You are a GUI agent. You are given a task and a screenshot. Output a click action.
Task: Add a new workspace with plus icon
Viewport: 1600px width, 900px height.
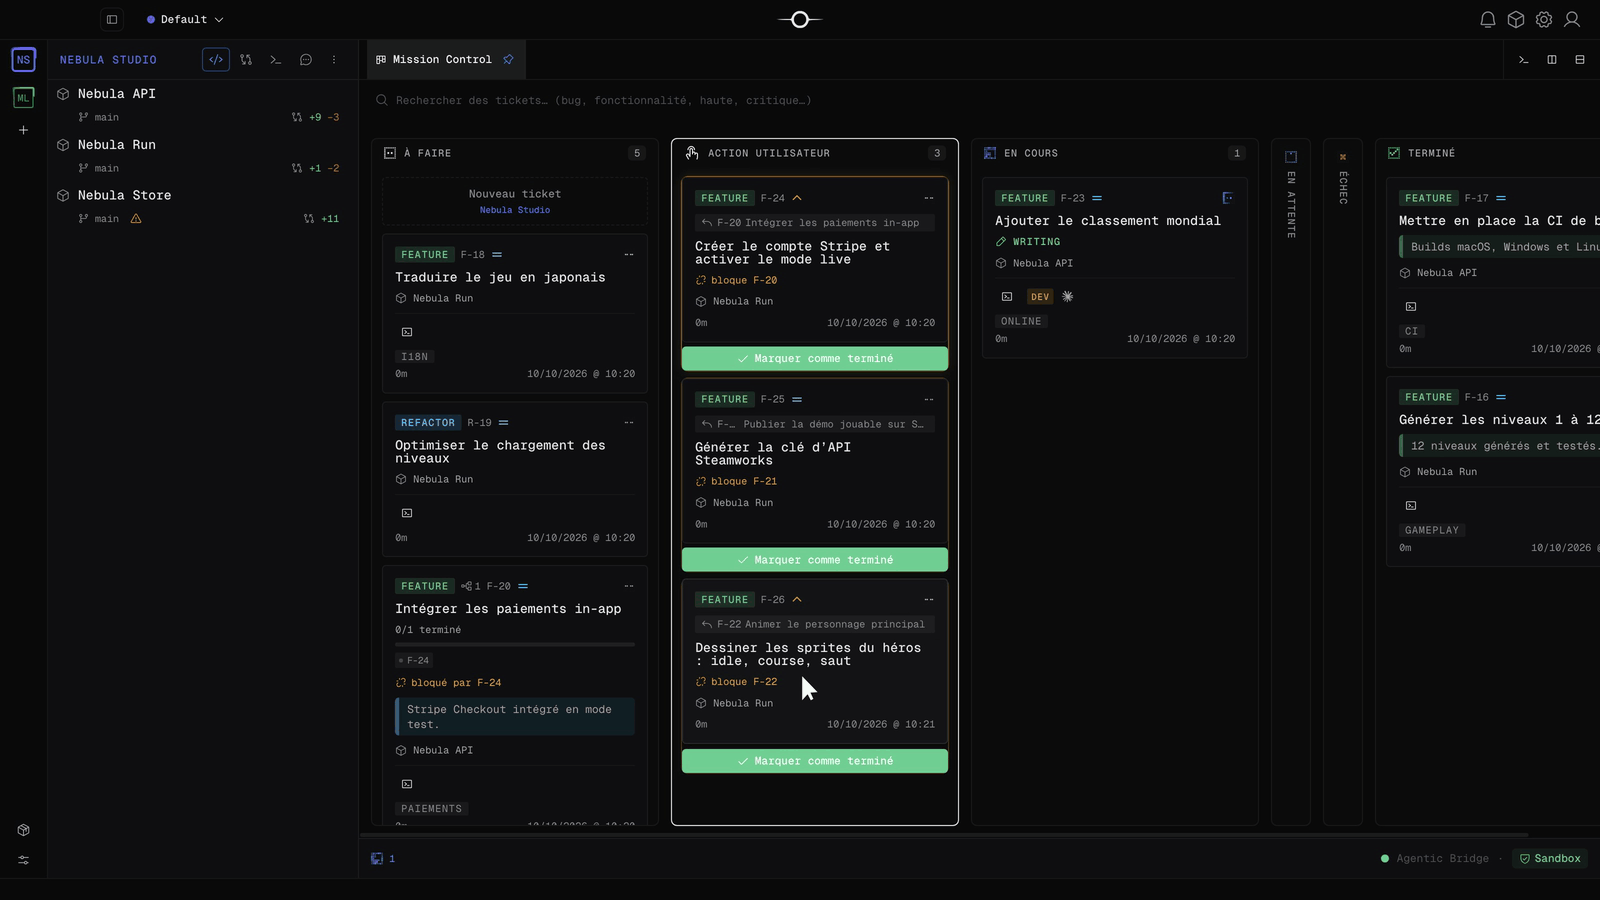[23, 130]
